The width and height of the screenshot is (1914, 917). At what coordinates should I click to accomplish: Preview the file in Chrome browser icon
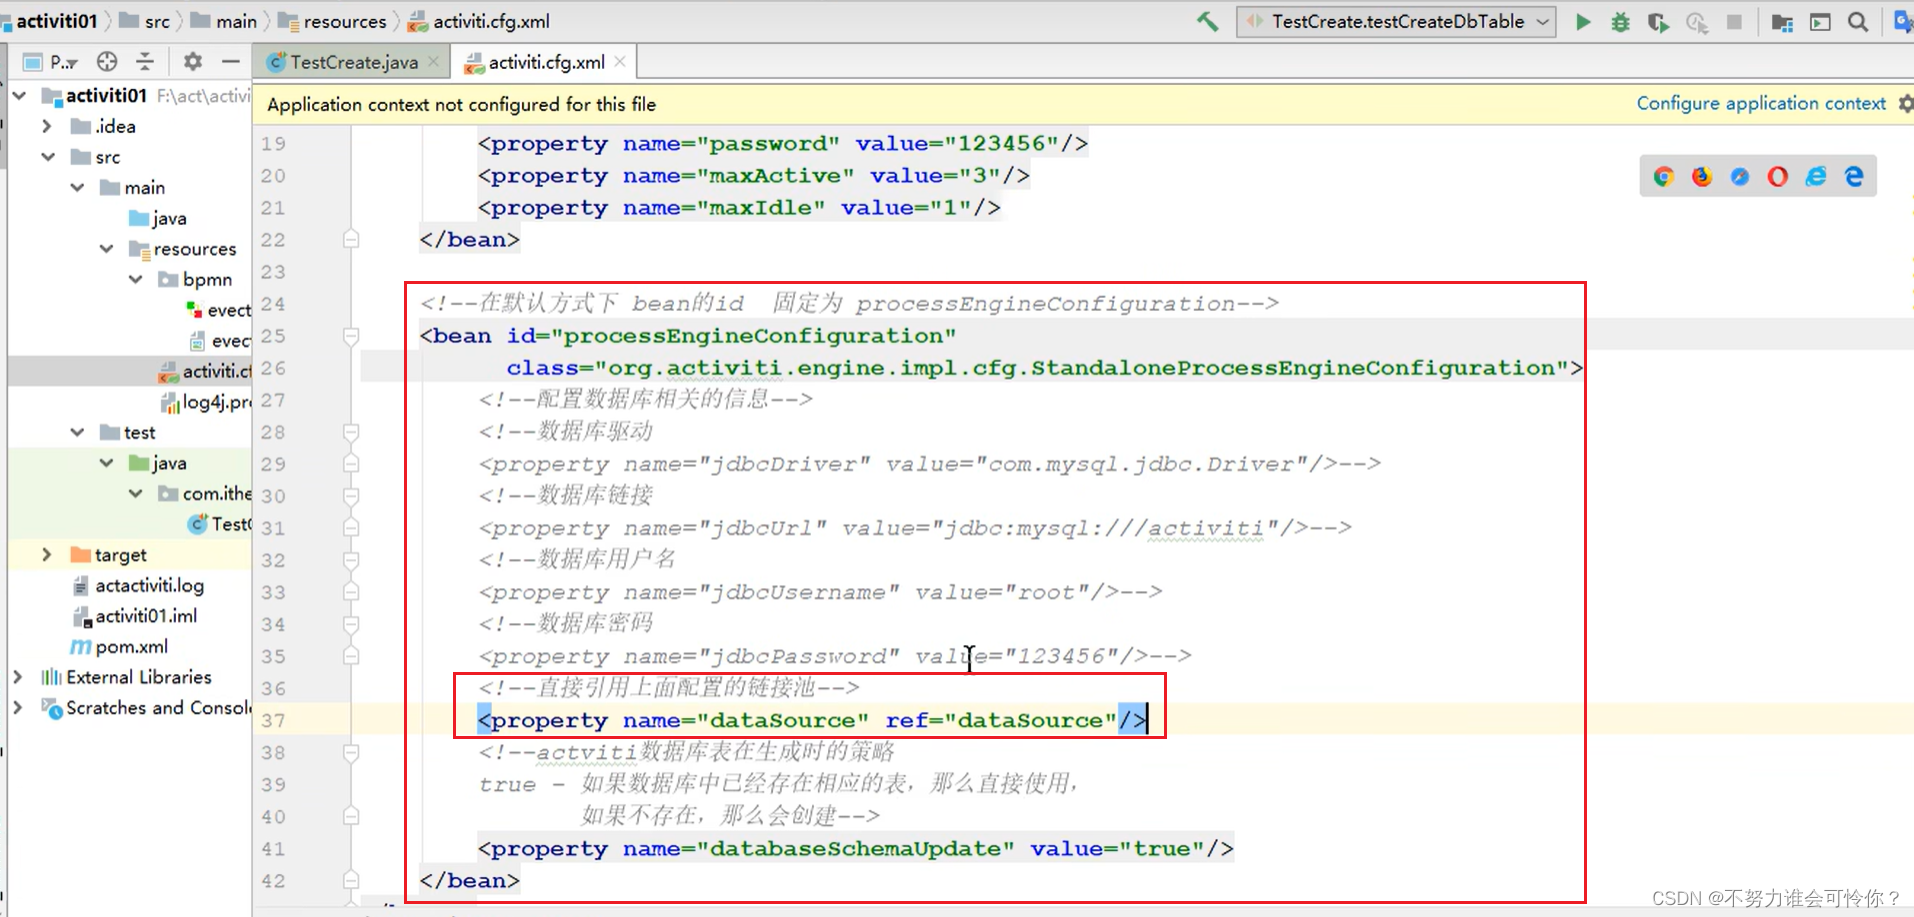click(x=1663, y=175)
